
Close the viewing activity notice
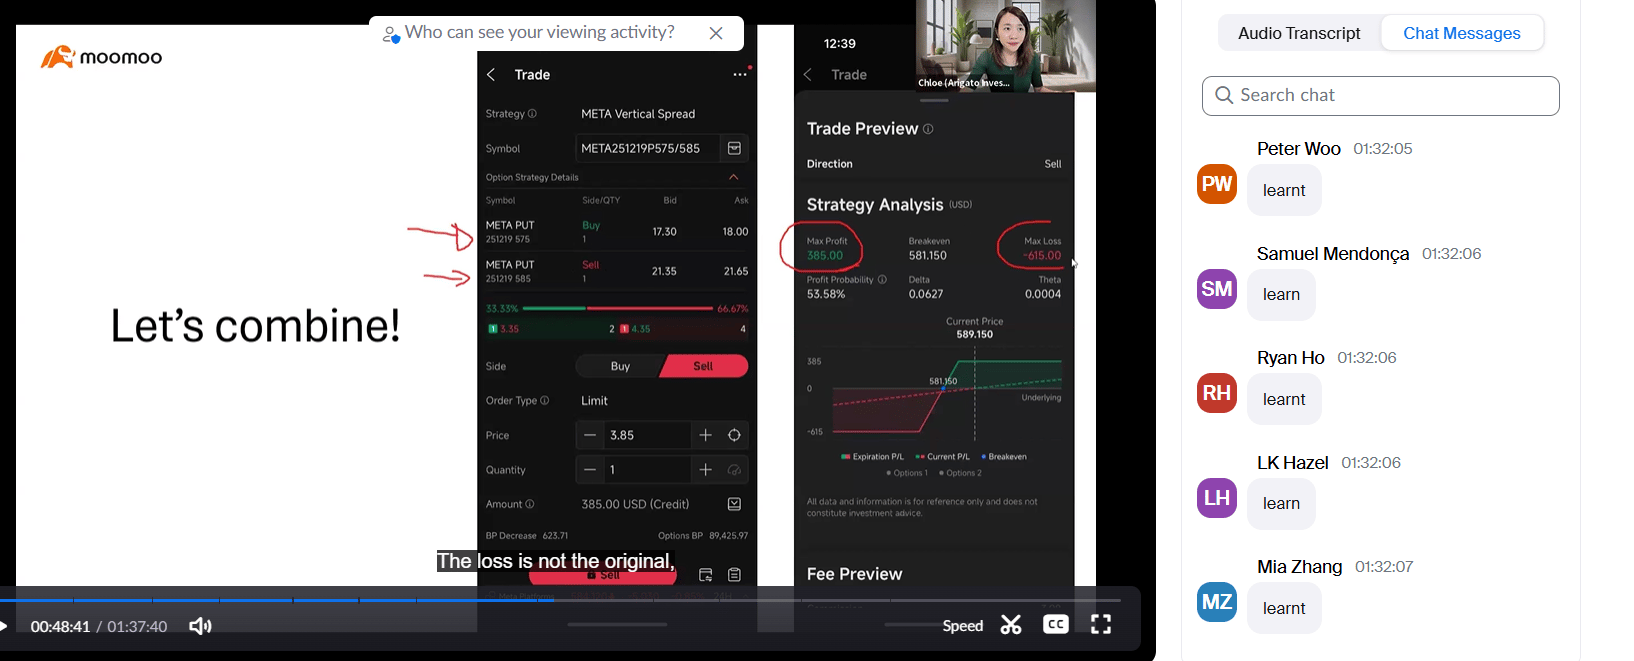tap(716, 33)
